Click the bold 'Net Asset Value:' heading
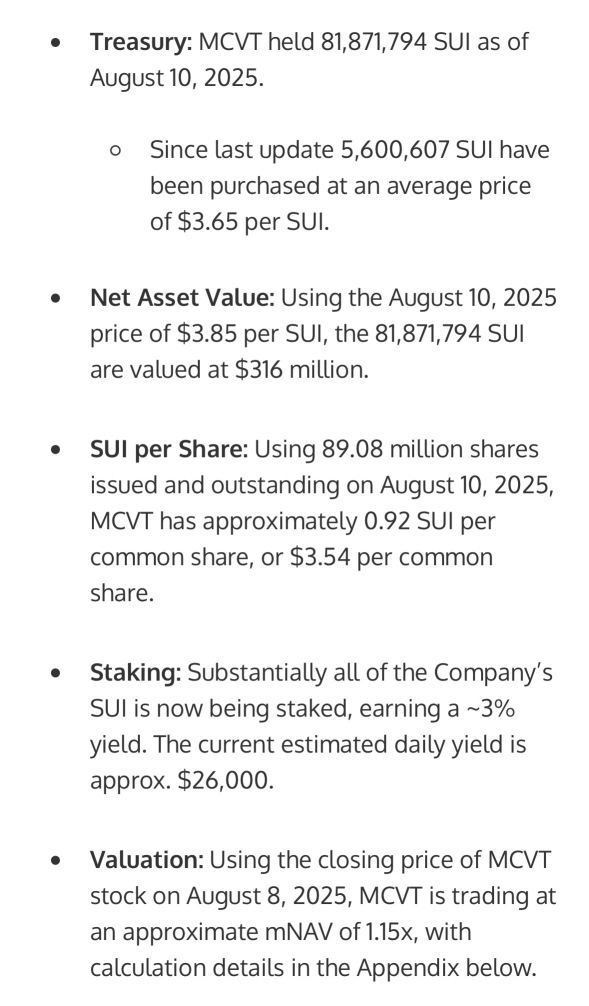 click(x=182, y=298)
